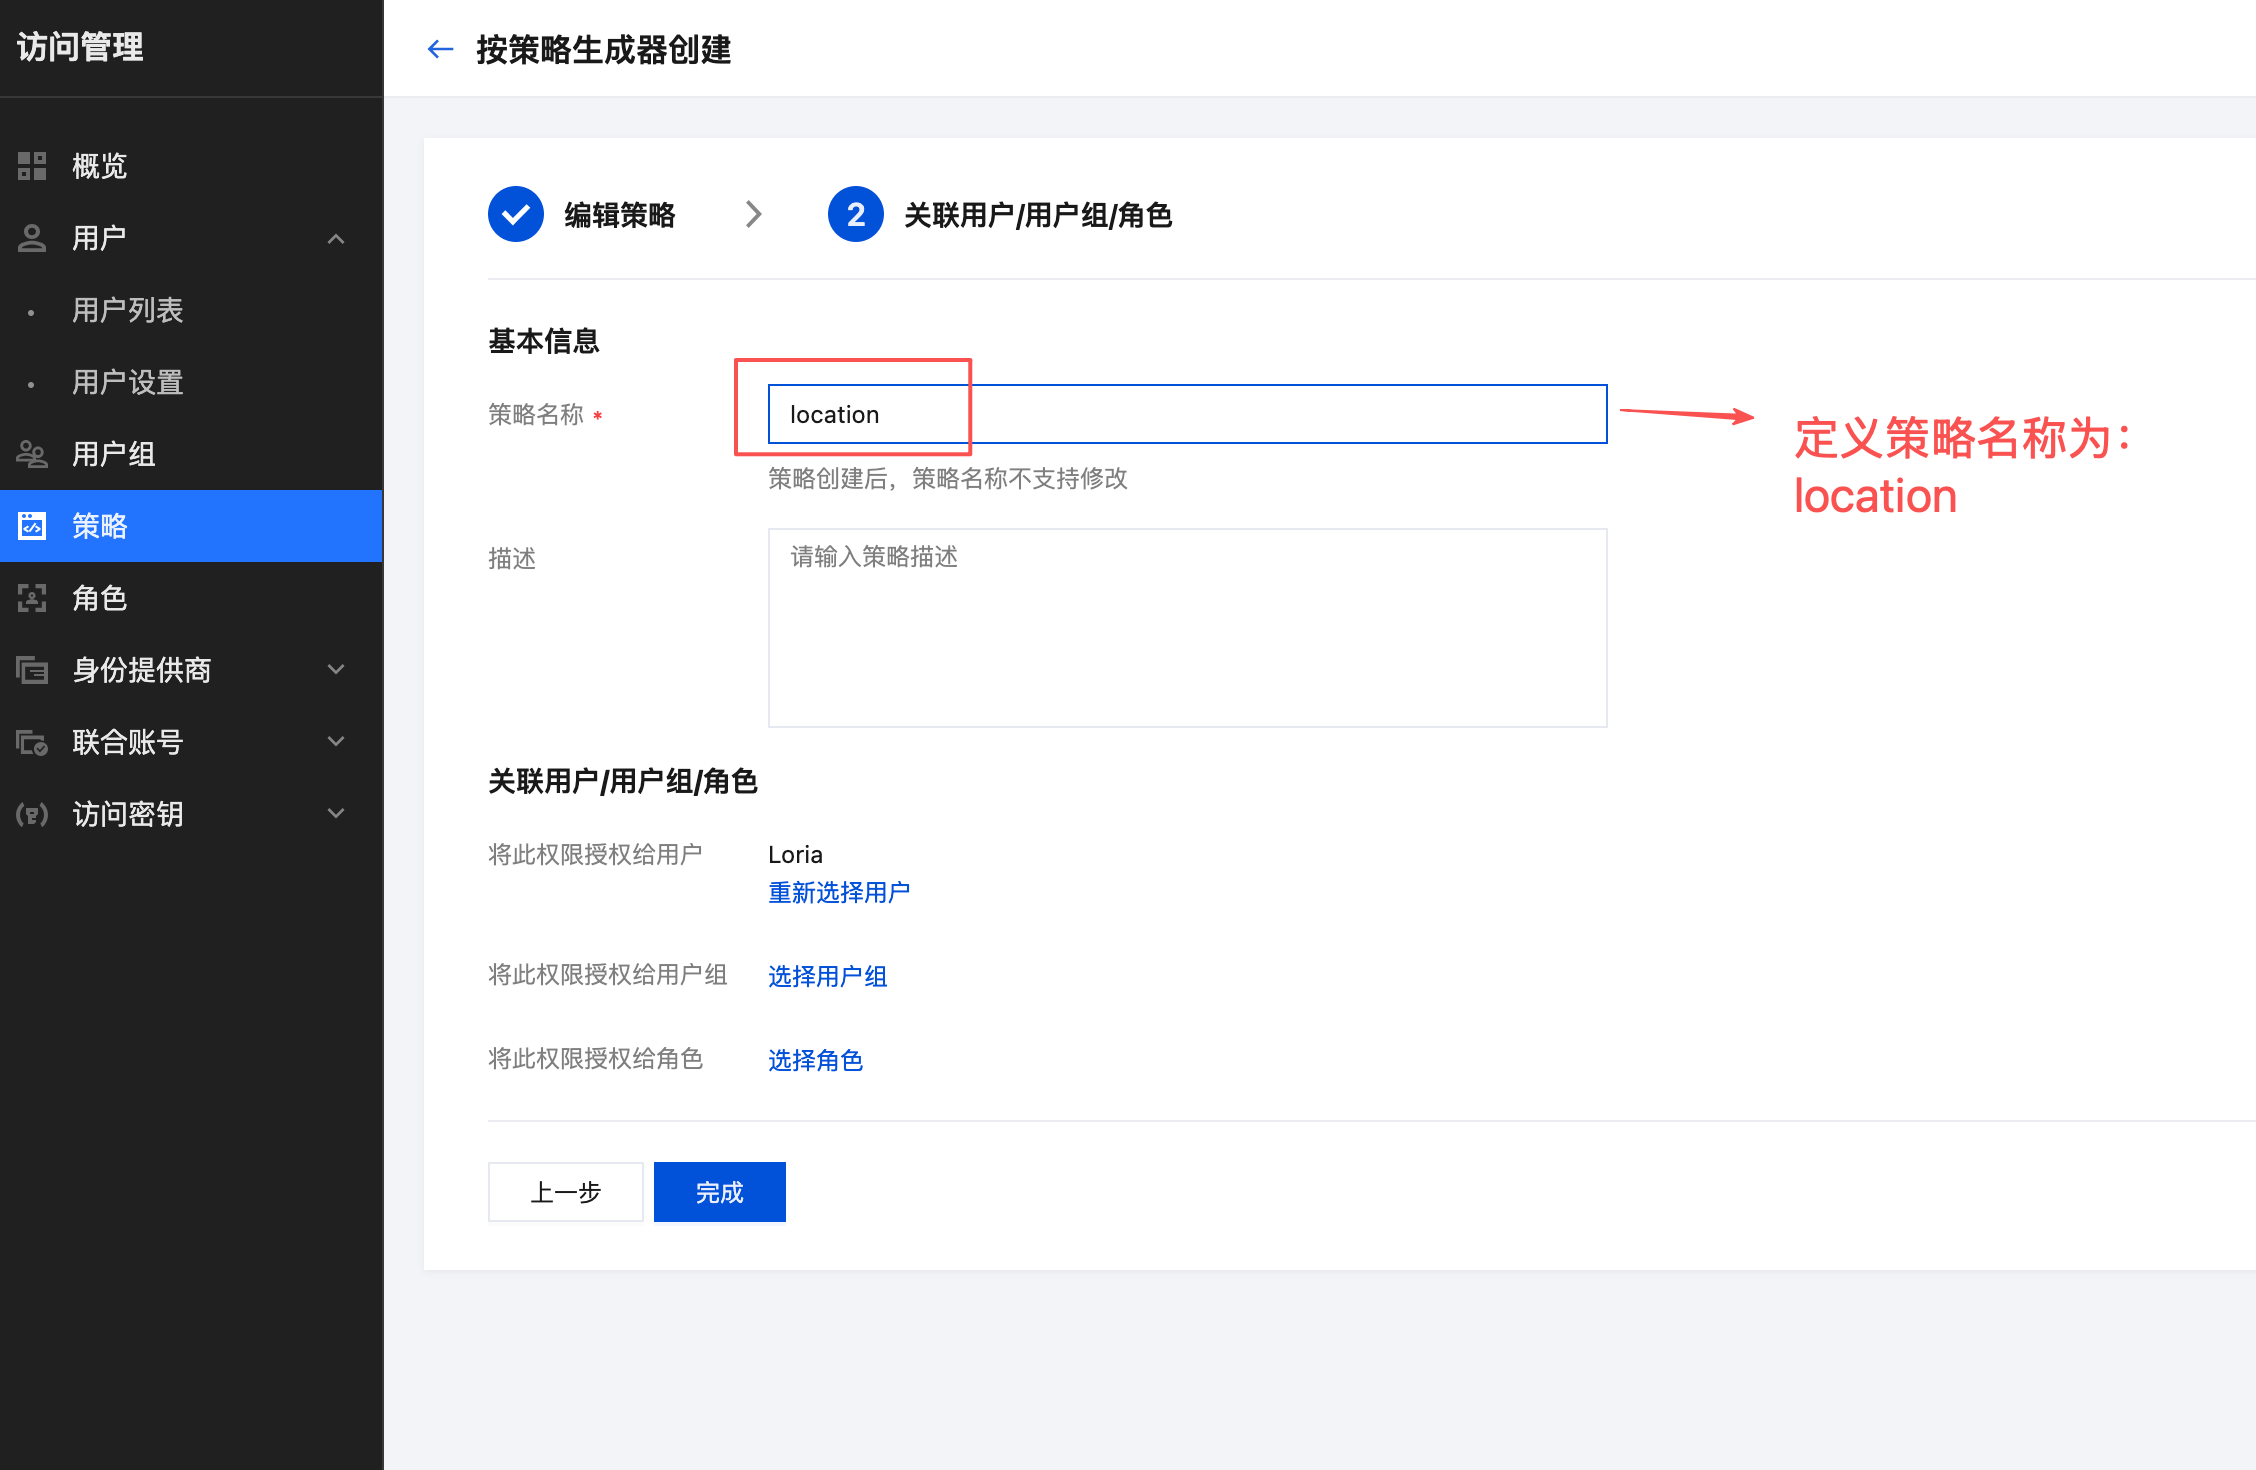
Task: Click the reselect users link
Action: coord(838,892)
